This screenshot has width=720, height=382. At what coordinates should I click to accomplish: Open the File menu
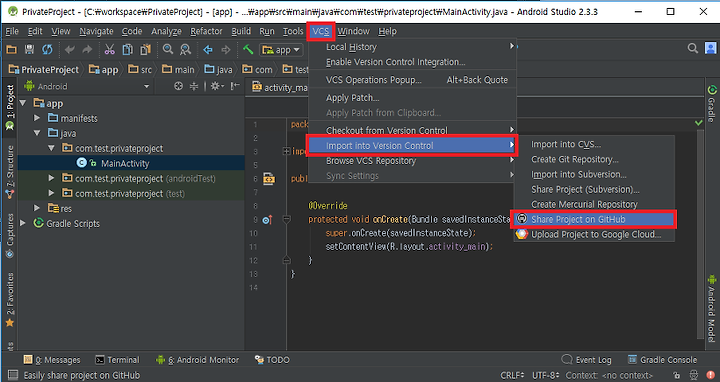point(12,31)
